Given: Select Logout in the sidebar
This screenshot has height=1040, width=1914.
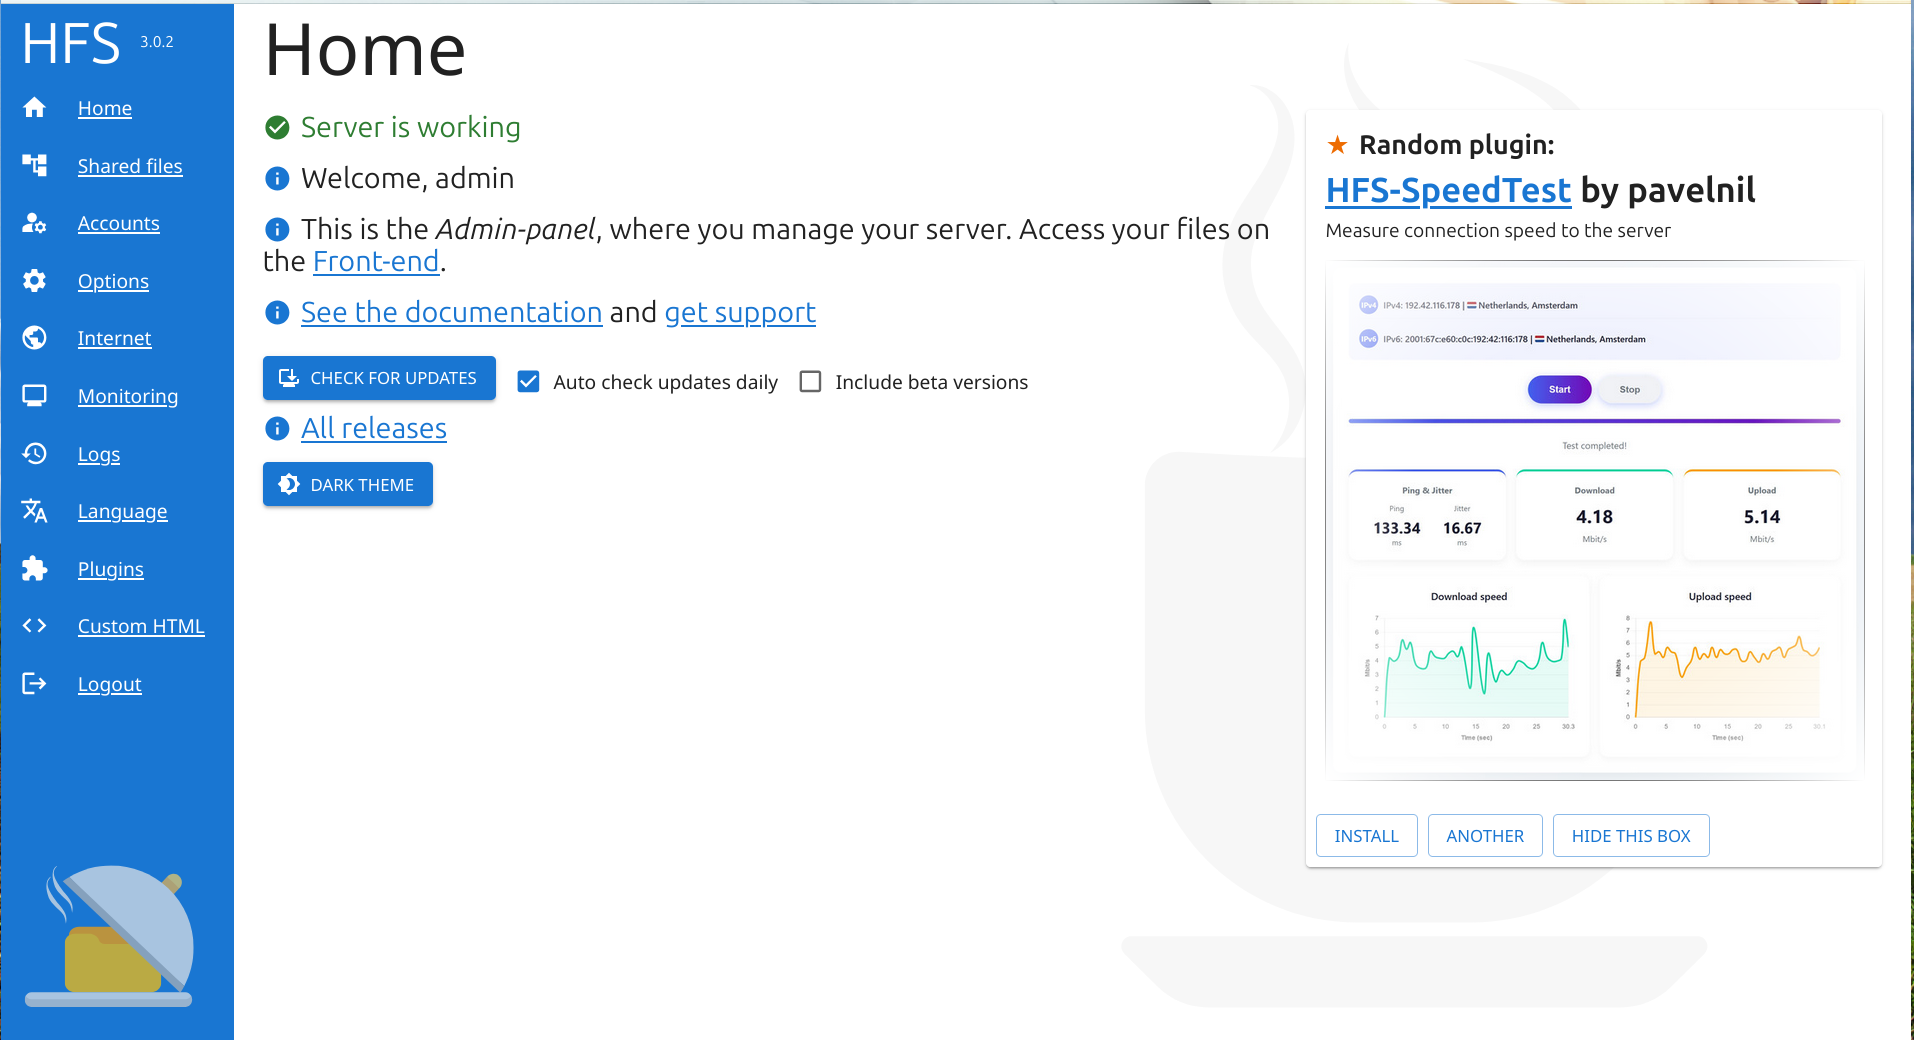Looking at the screenshot, I should [109, 685].
